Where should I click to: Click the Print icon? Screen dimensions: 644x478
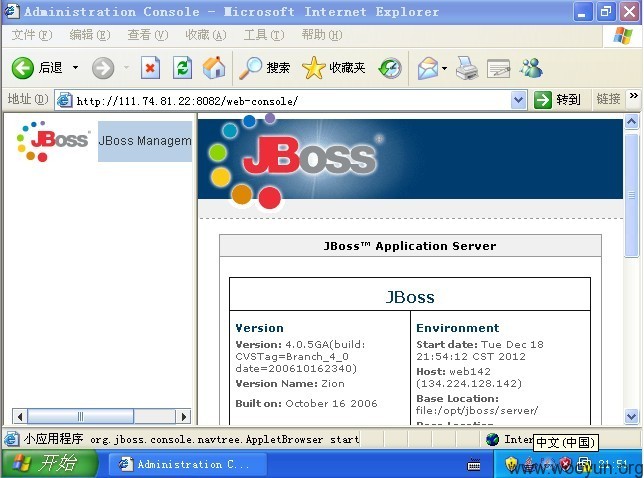[x=467, y=68]
